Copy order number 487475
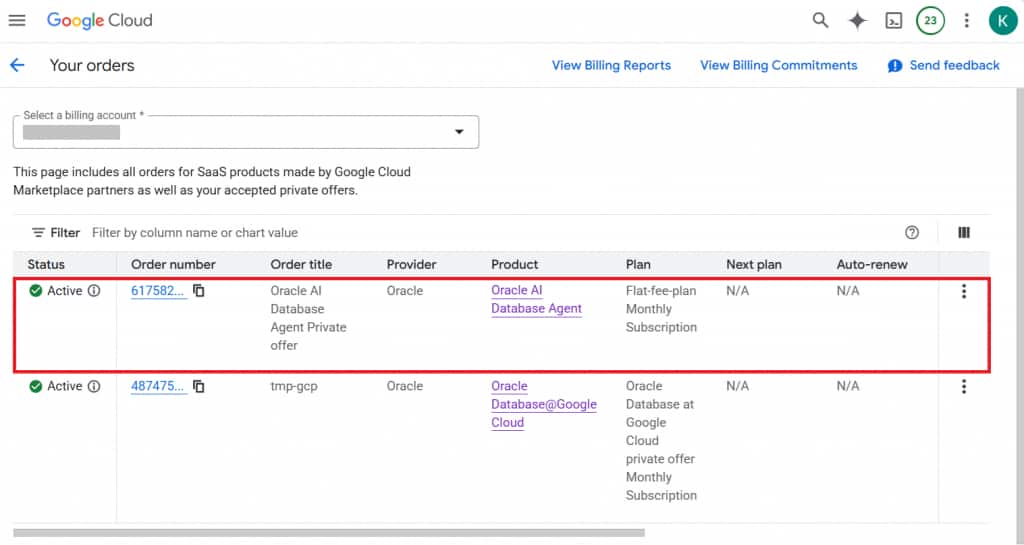The height and width of the screenshot is (545, 1024). tap(199, 386)
